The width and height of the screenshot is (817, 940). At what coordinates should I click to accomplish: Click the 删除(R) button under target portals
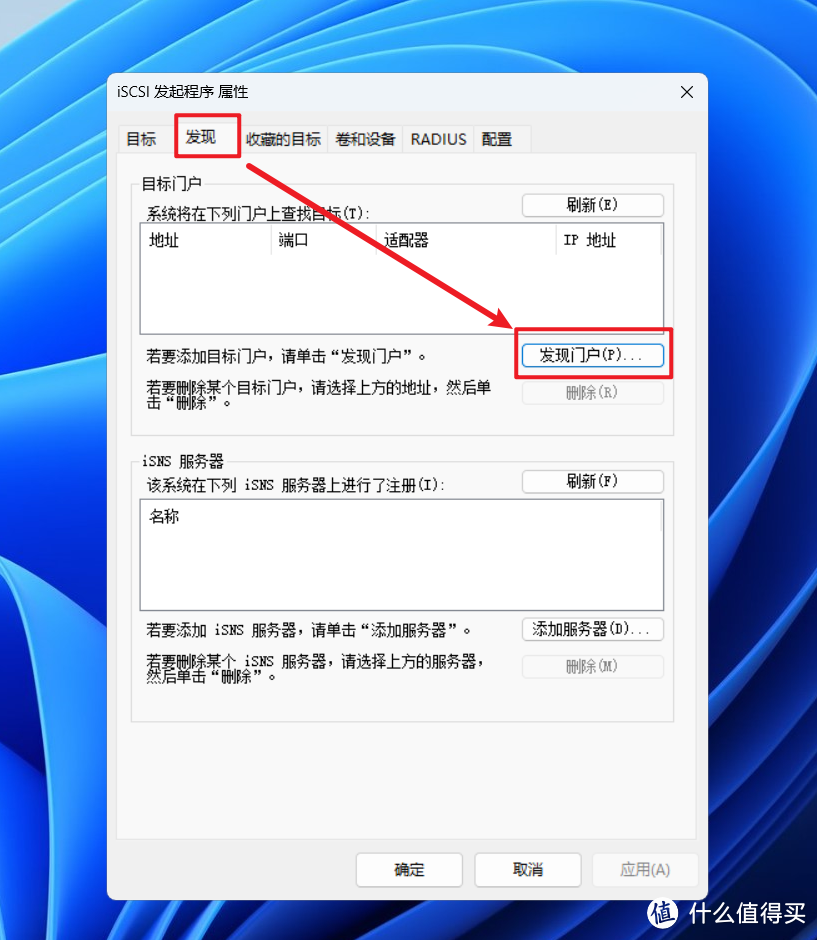tap(592, 392)
